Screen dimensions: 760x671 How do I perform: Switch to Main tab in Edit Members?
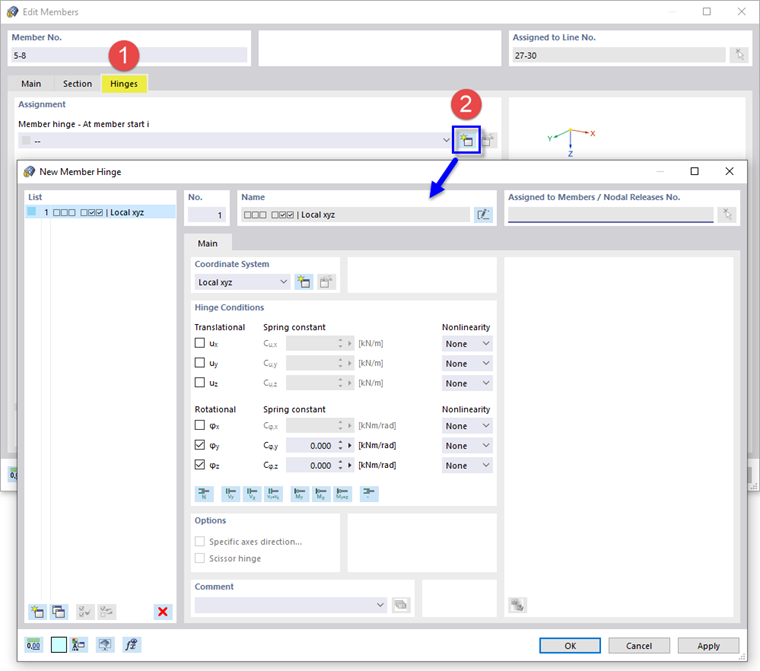[31, 83]
